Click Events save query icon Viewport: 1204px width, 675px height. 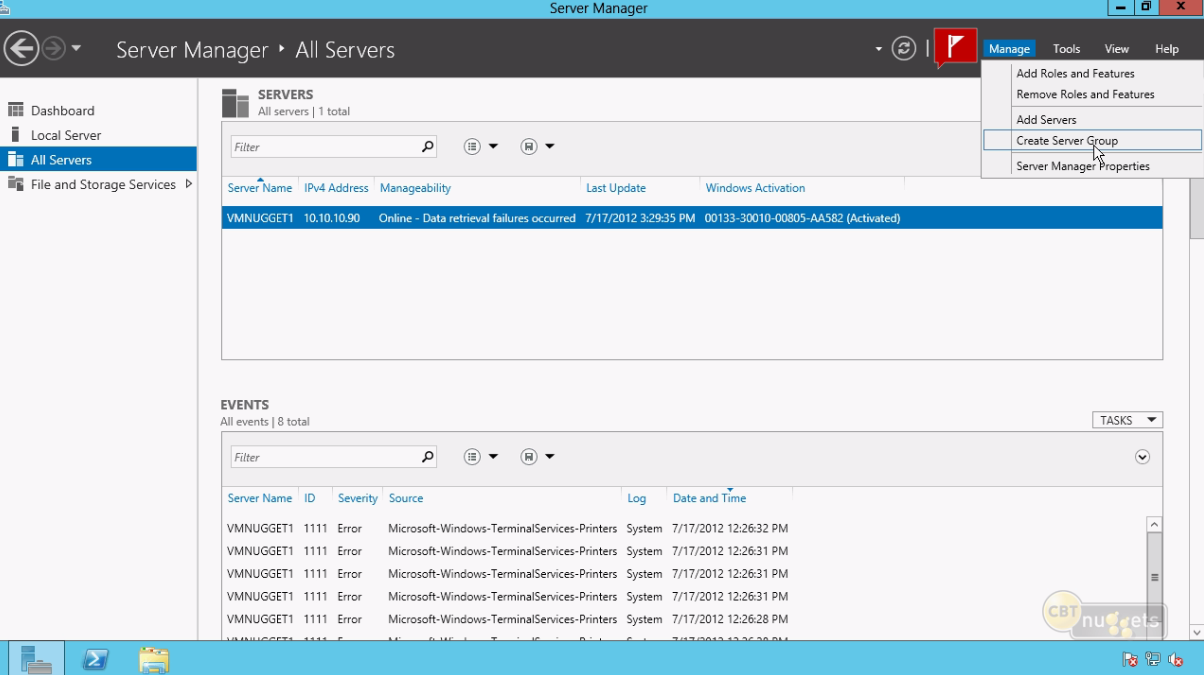[x=529, y=457]
